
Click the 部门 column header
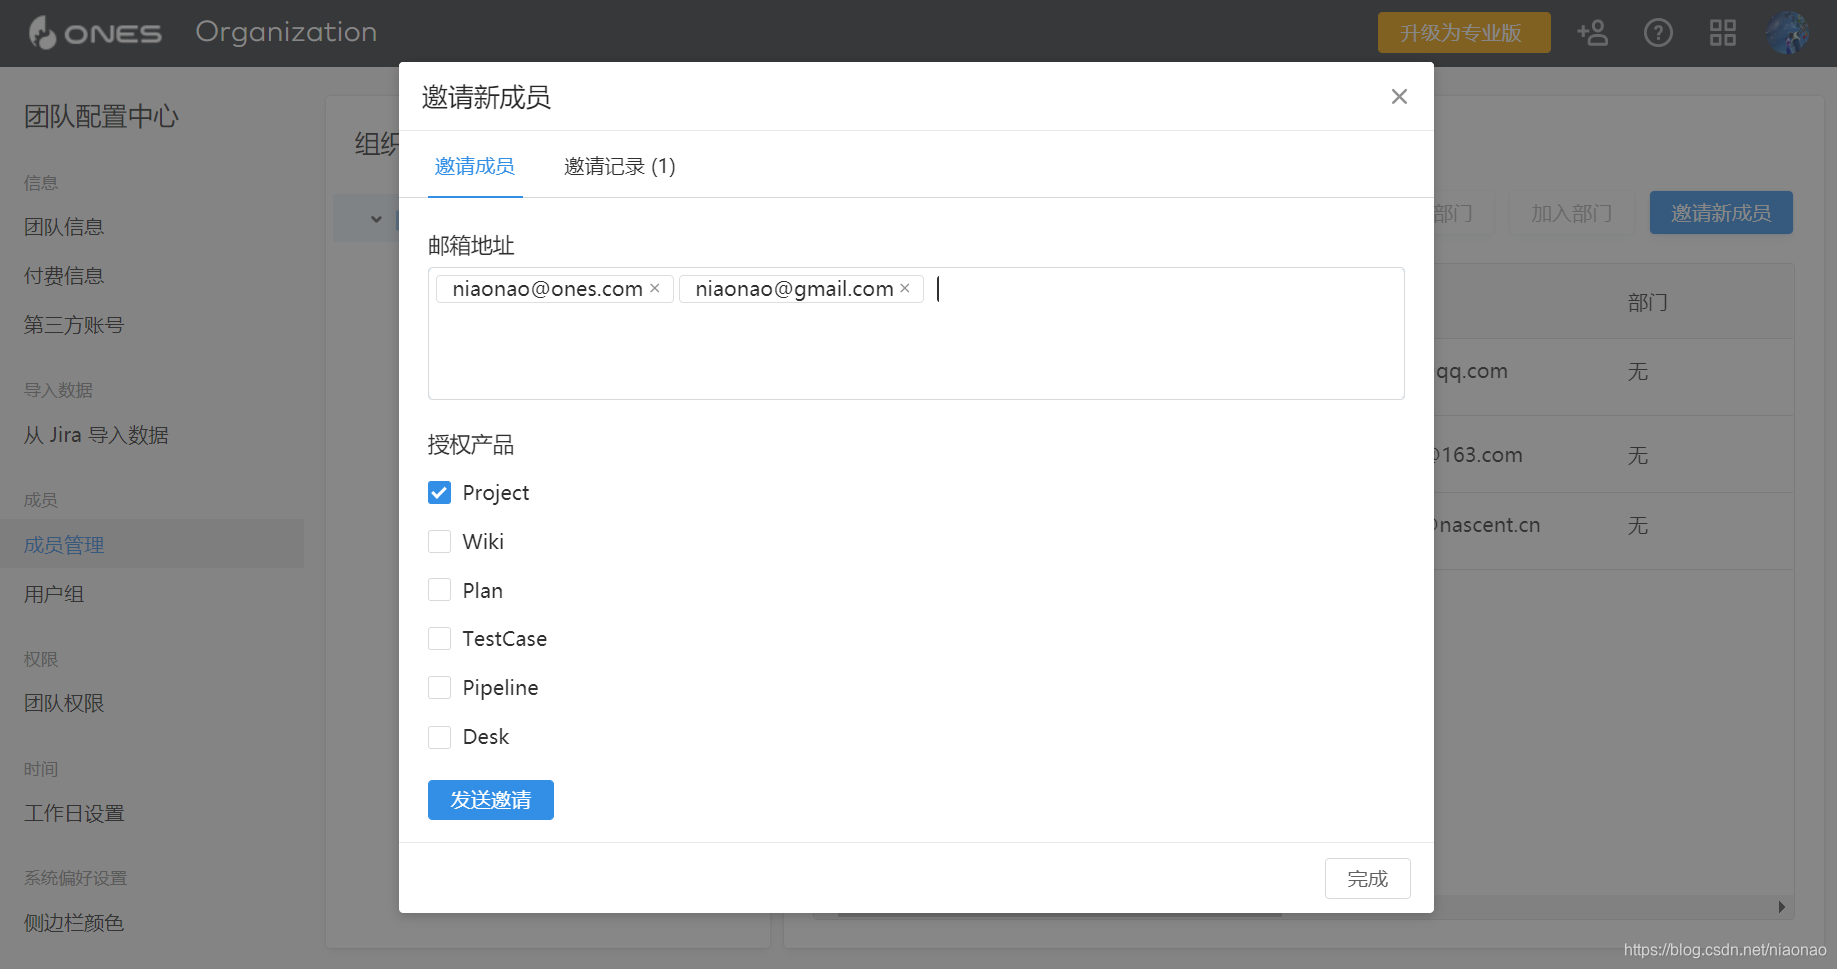click(1647, 302)
